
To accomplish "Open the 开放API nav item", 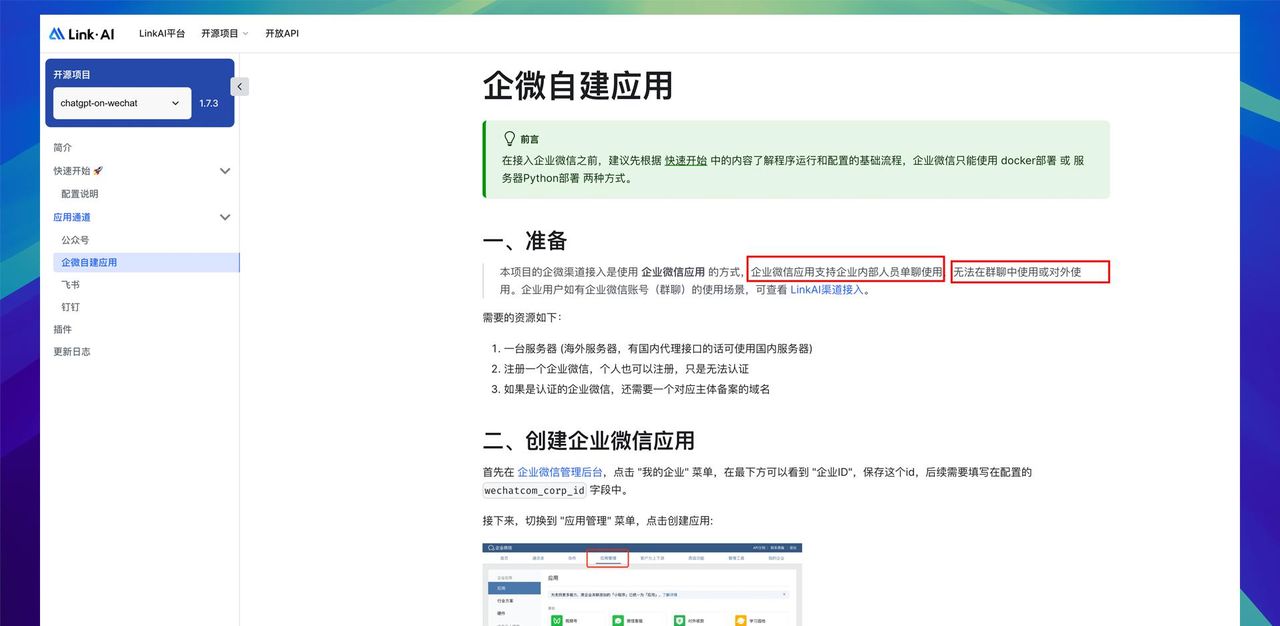I will click(282, 33).
